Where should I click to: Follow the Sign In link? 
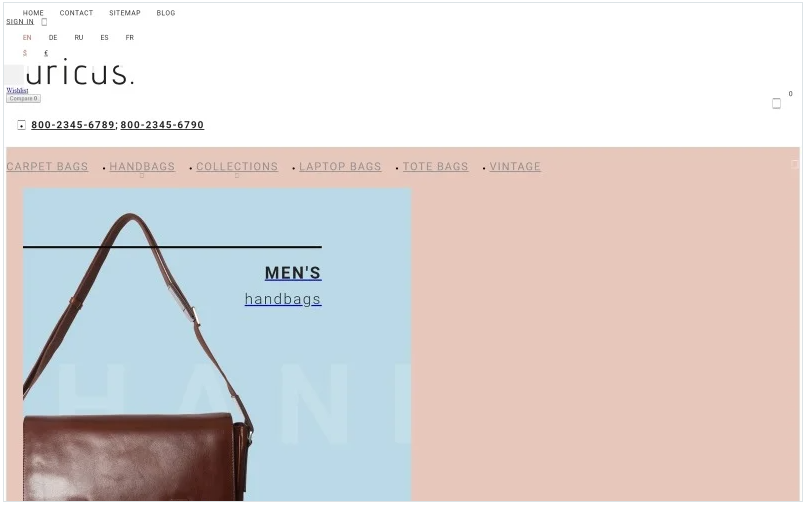pyautogui.click(x=20, y=22)
